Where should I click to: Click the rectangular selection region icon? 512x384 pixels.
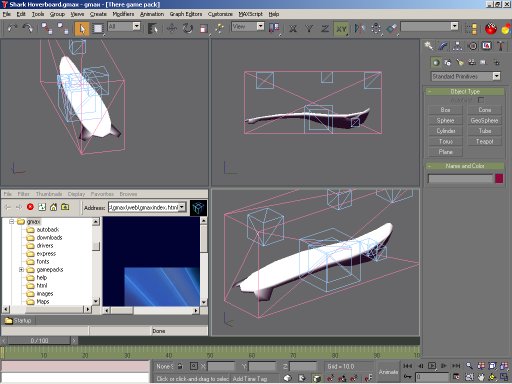tap(98, 29)
